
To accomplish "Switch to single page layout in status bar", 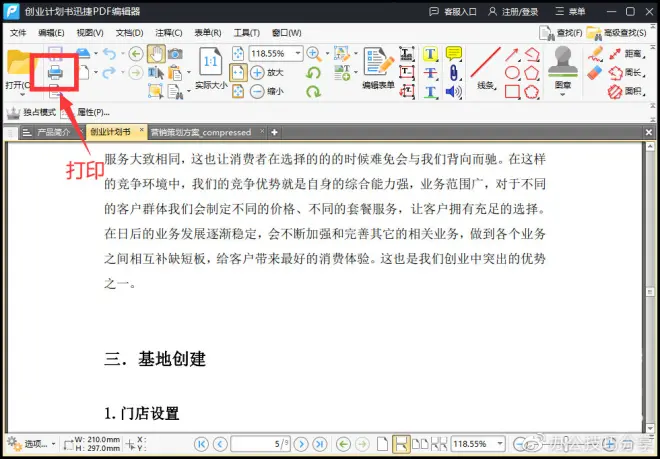I will pos(382,444).
